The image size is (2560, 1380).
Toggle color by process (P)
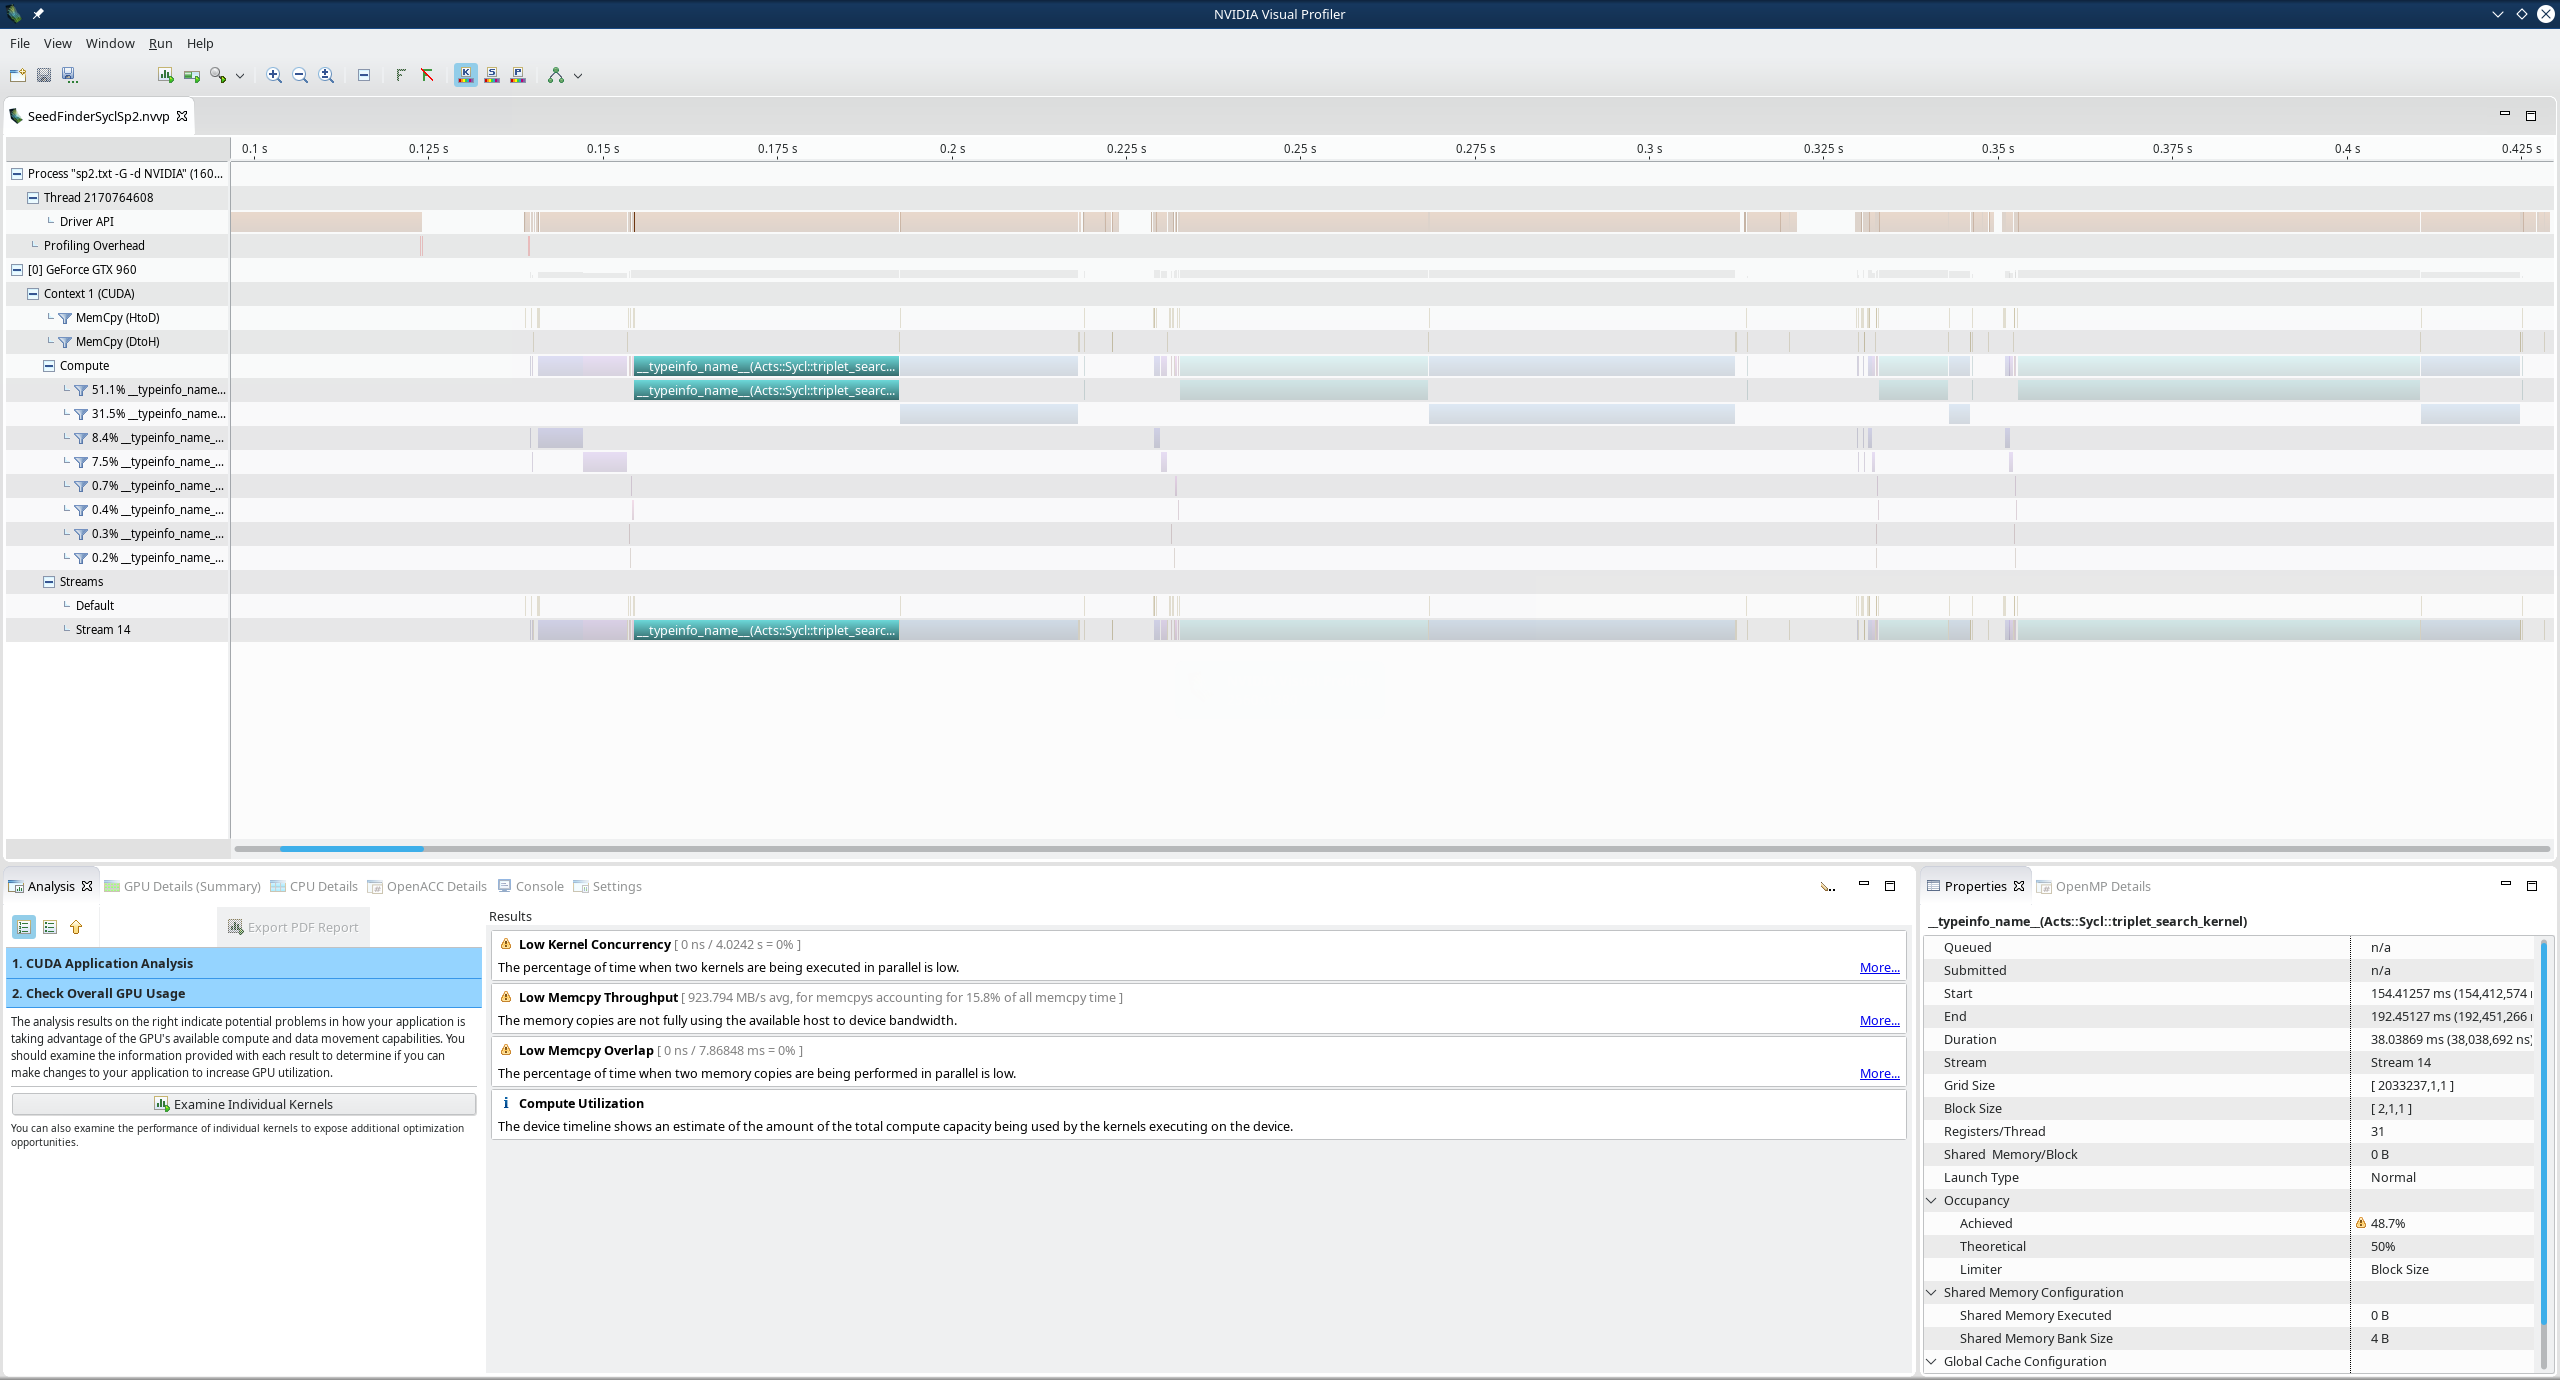click(x=518, y=75)
